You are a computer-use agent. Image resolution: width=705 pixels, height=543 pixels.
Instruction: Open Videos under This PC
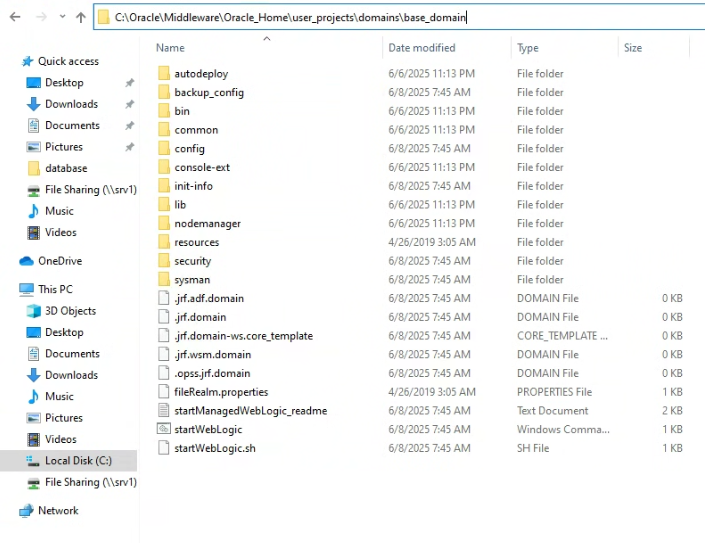point(61,439)
